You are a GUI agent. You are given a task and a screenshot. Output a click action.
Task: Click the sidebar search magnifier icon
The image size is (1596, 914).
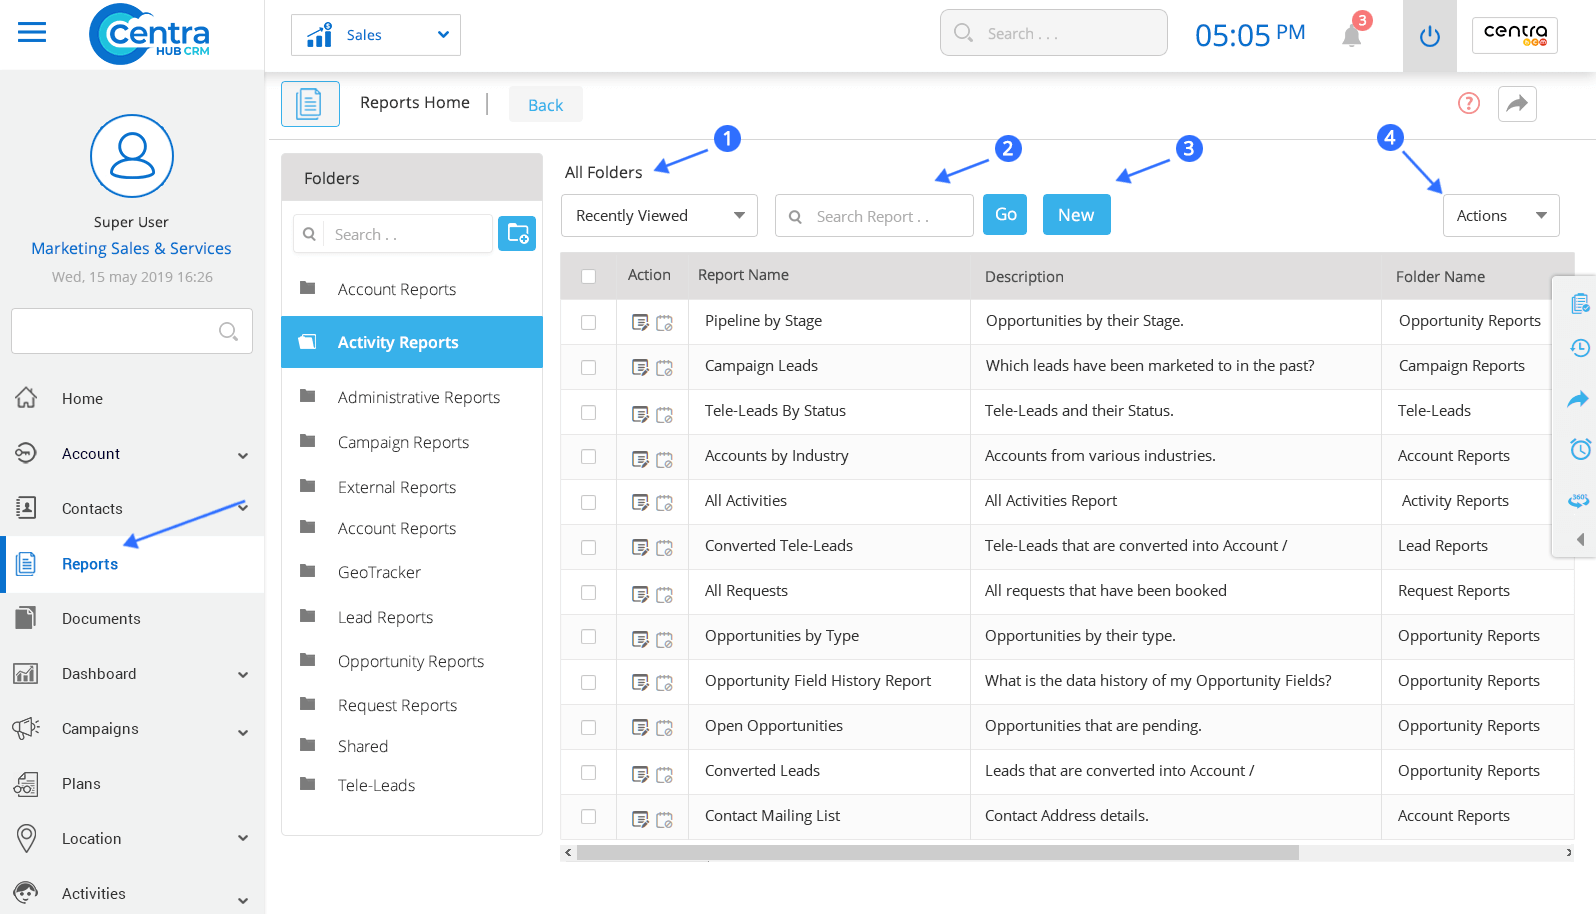pos(228,331)
